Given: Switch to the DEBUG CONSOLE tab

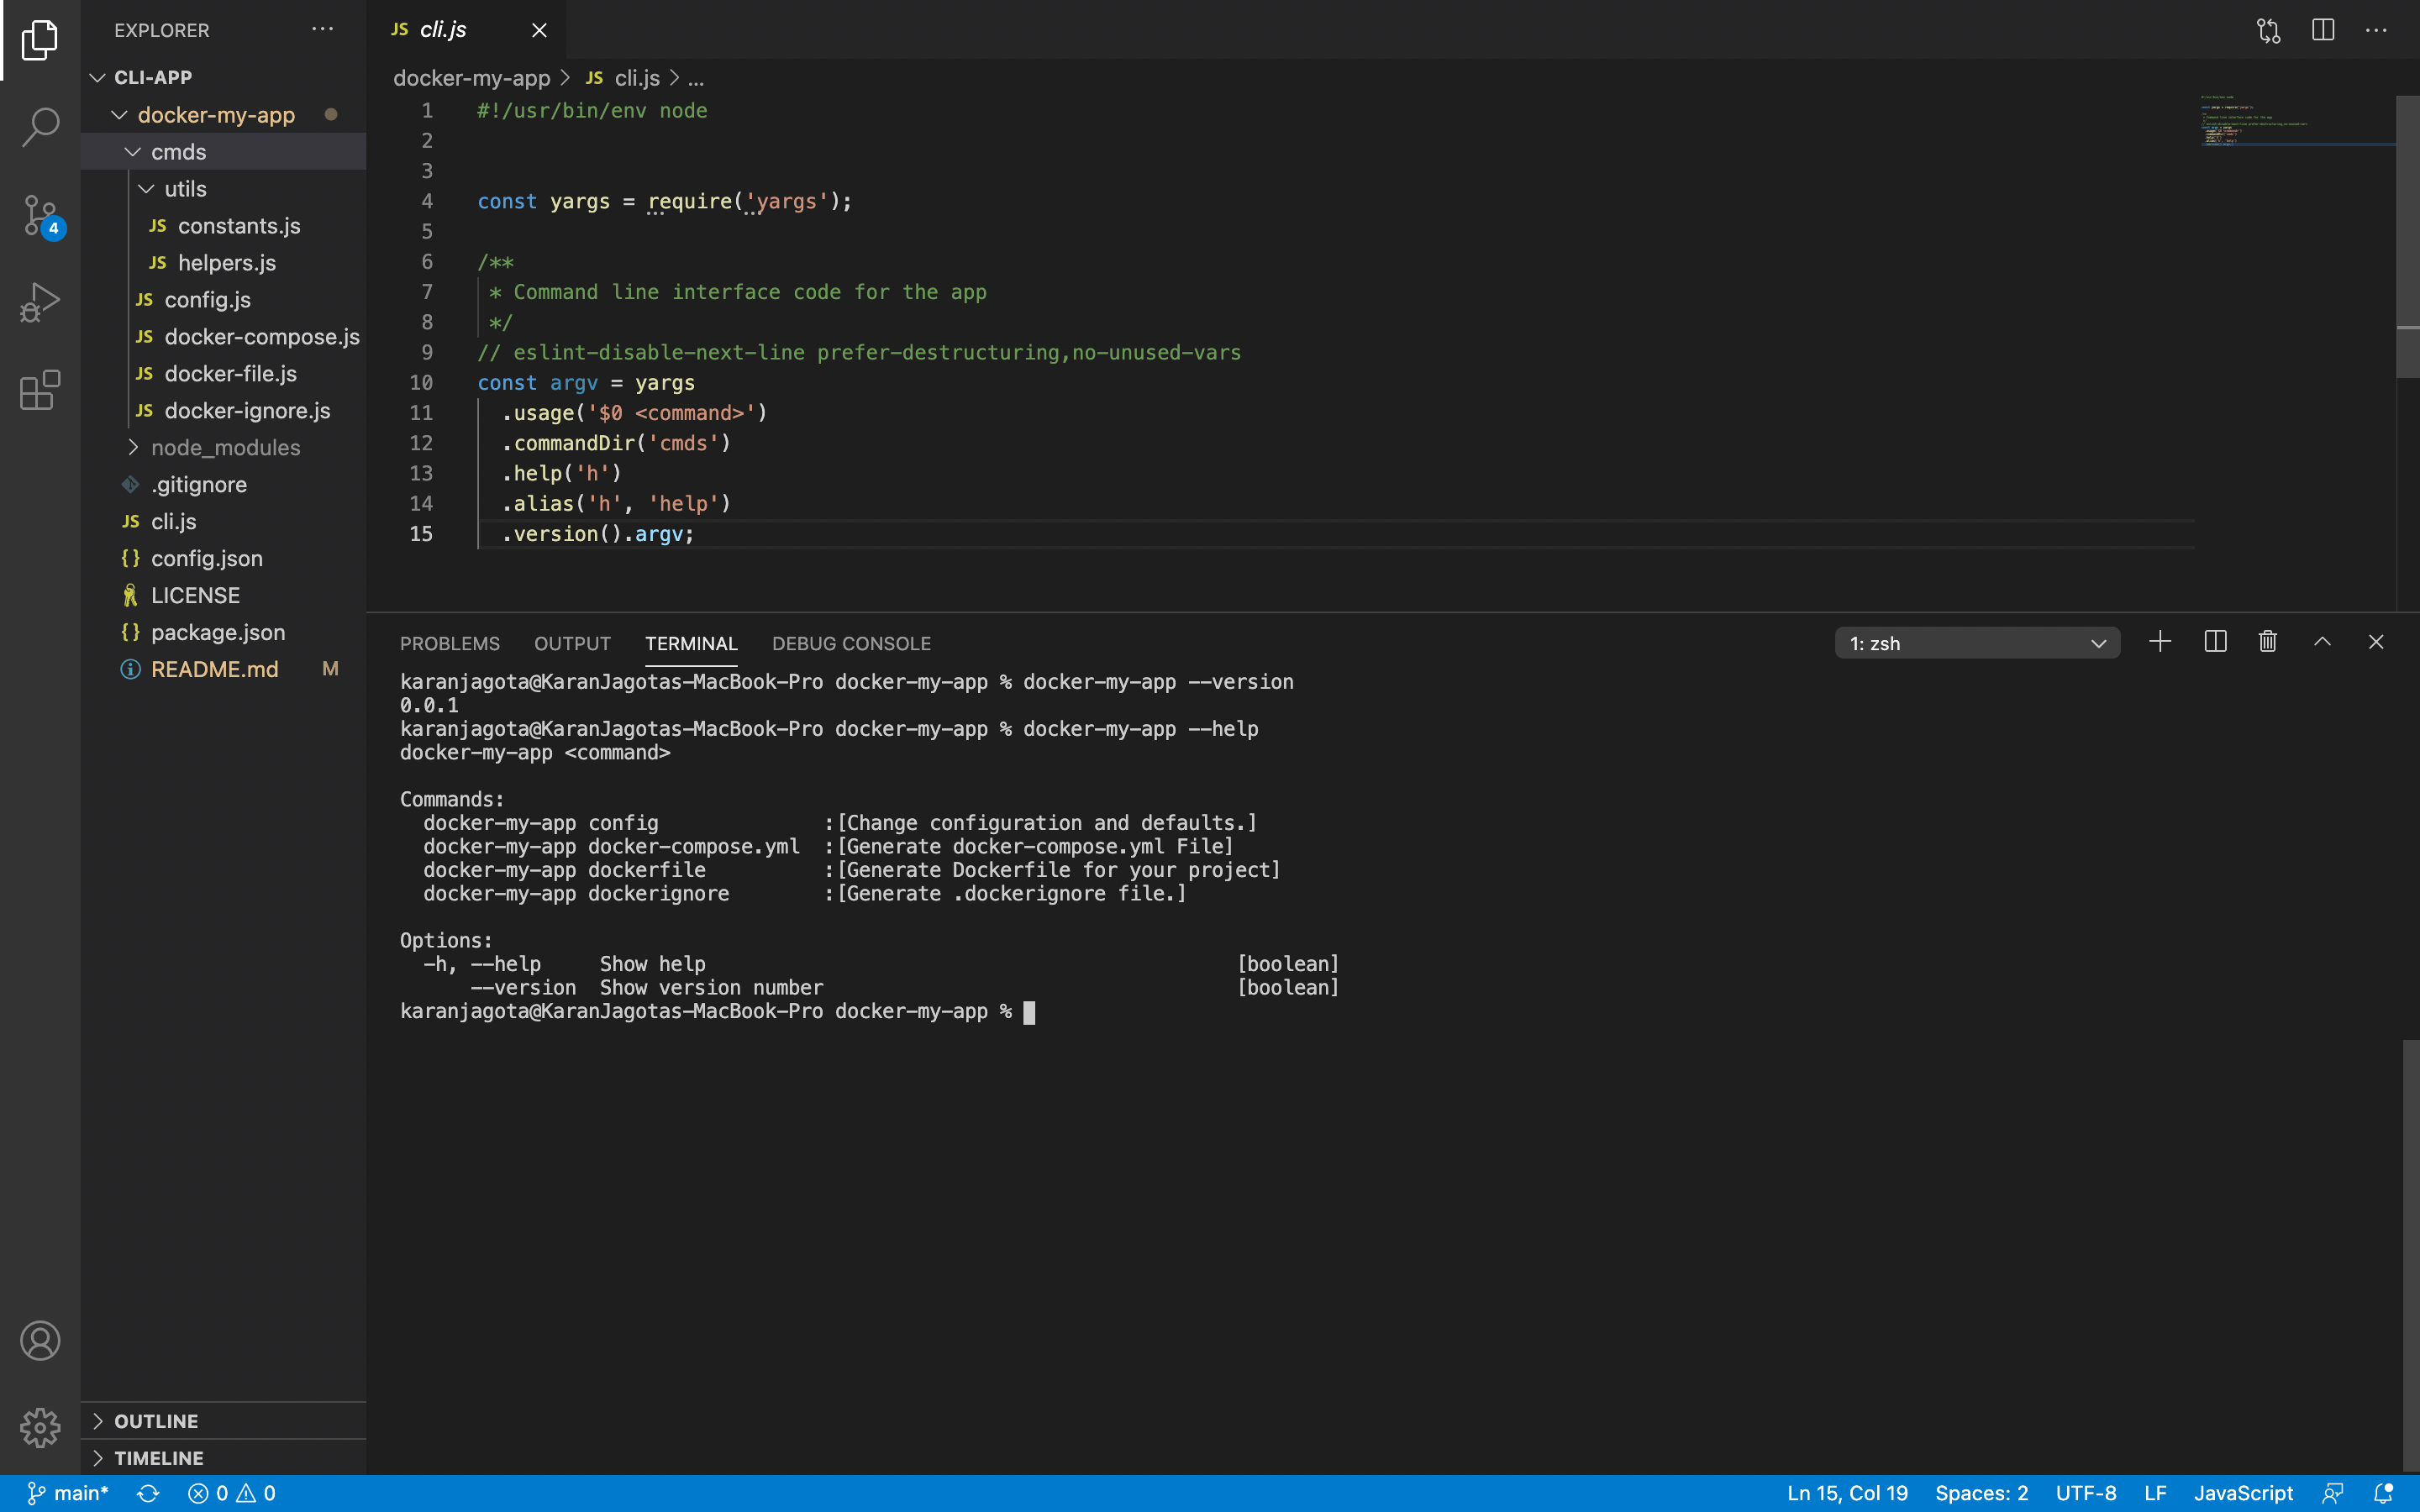Looking at the screenshot, I should point(851,643).
